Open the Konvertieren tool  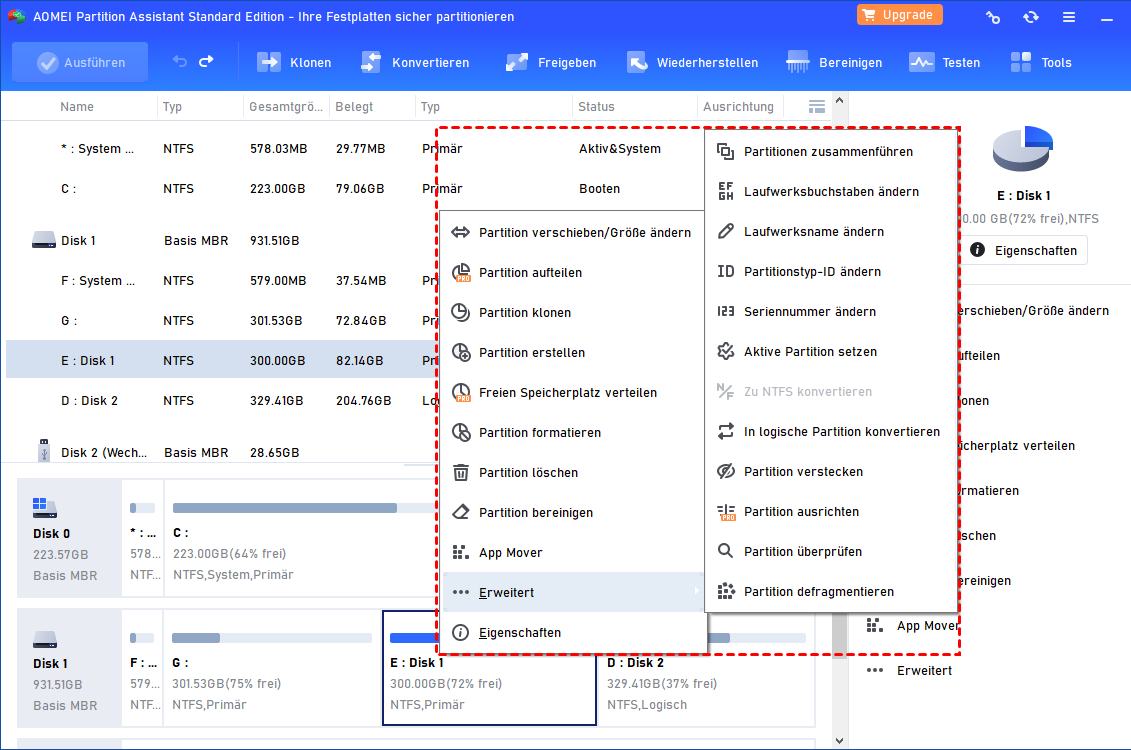(415, 63)
